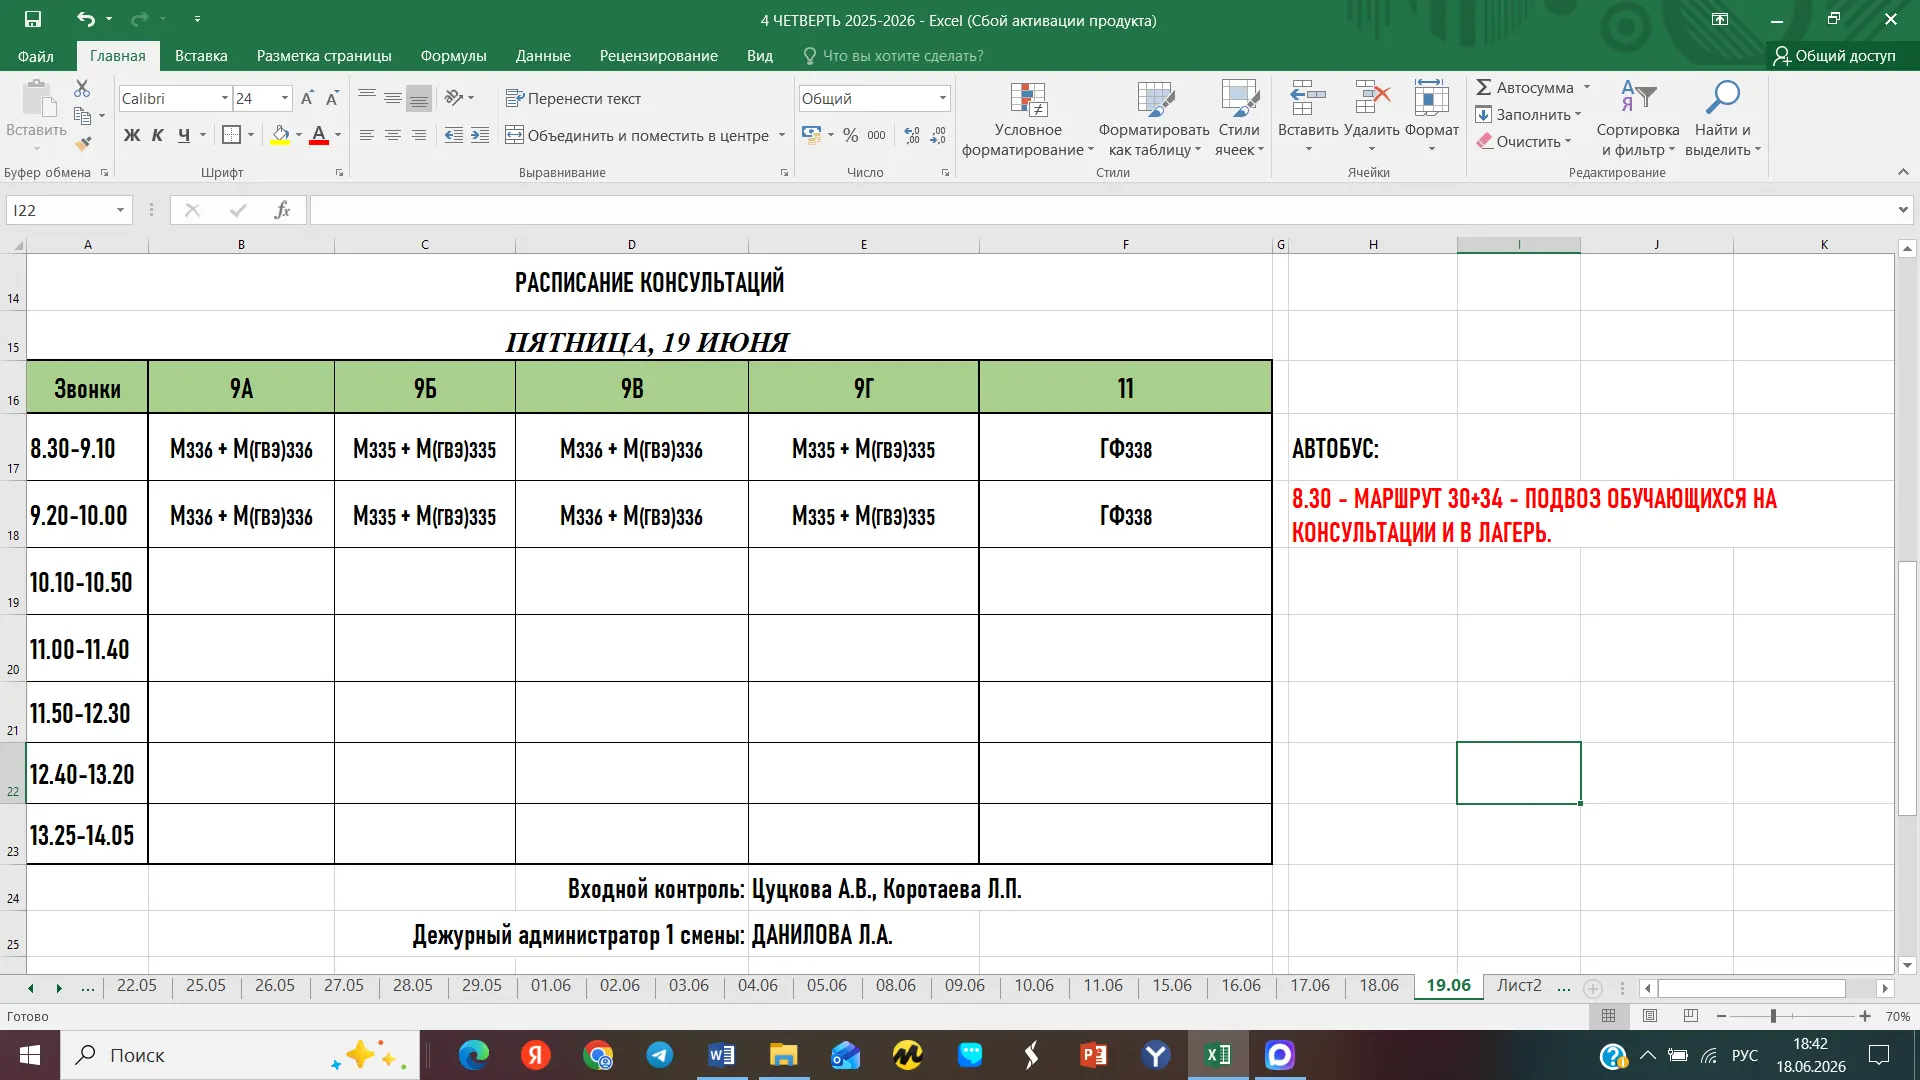The image size is (1920, 1080).
Task: Click the Insert Function fx icon
Action: tap(283, 210)
